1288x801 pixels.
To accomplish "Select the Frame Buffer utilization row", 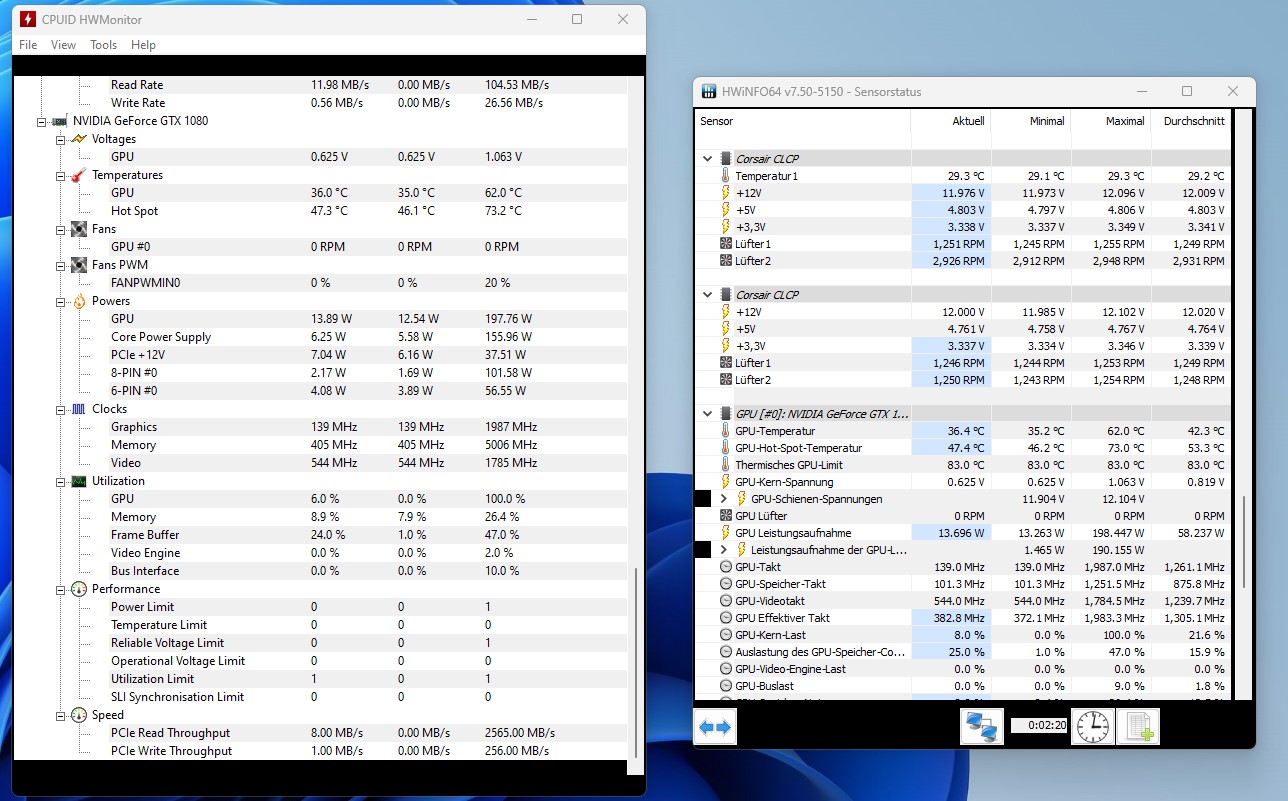I will (367, 535).
